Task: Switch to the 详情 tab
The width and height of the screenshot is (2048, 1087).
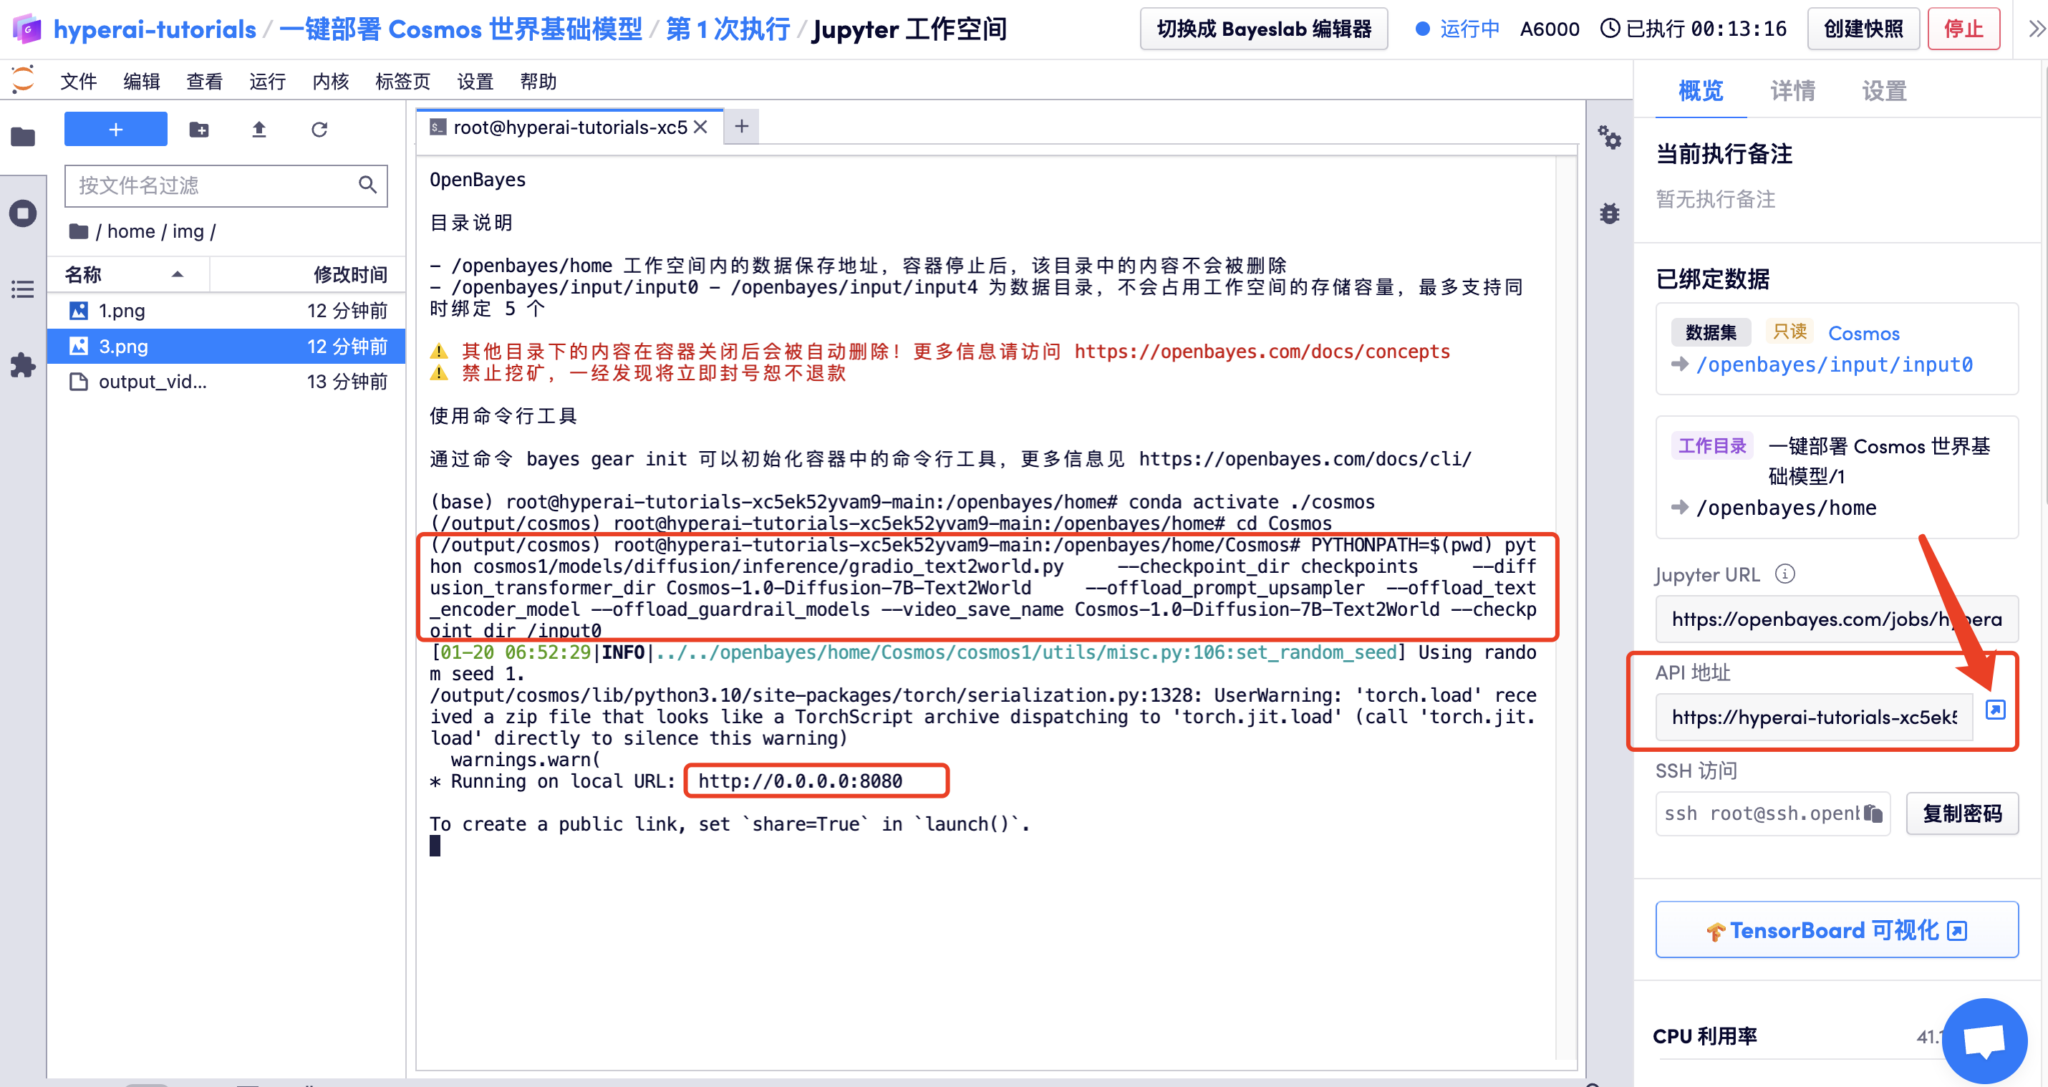Action: (1792, 91)
